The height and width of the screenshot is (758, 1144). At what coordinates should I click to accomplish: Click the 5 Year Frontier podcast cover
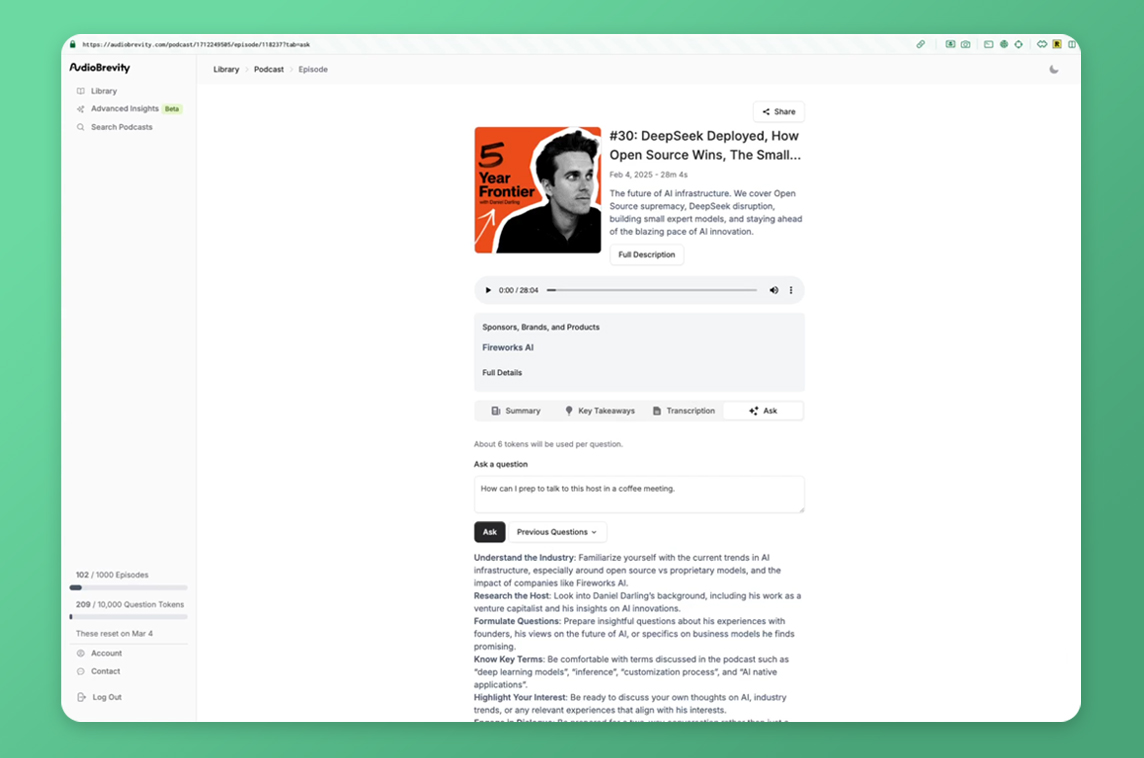[538, 190]
